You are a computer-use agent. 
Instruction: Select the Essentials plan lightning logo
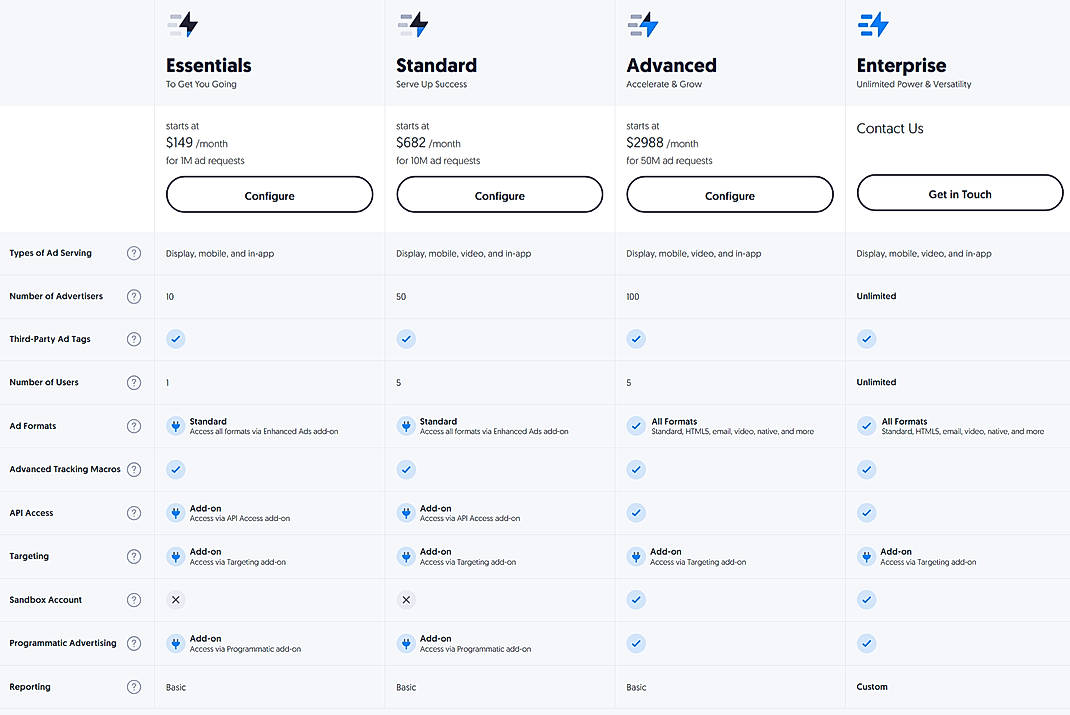click(x=182, y=23)
